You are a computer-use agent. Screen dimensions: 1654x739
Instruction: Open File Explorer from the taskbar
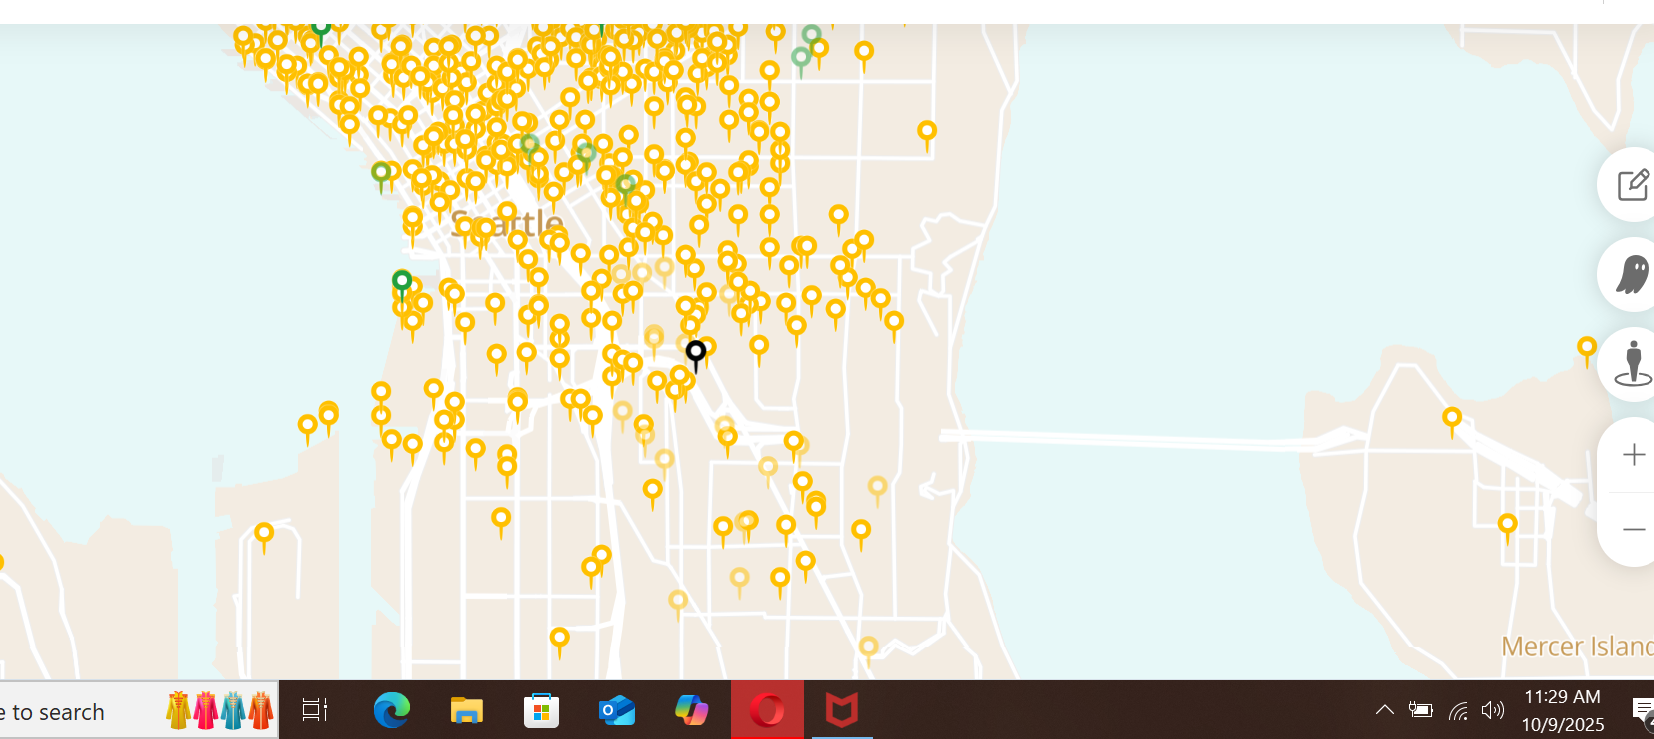tap(466, 711)
